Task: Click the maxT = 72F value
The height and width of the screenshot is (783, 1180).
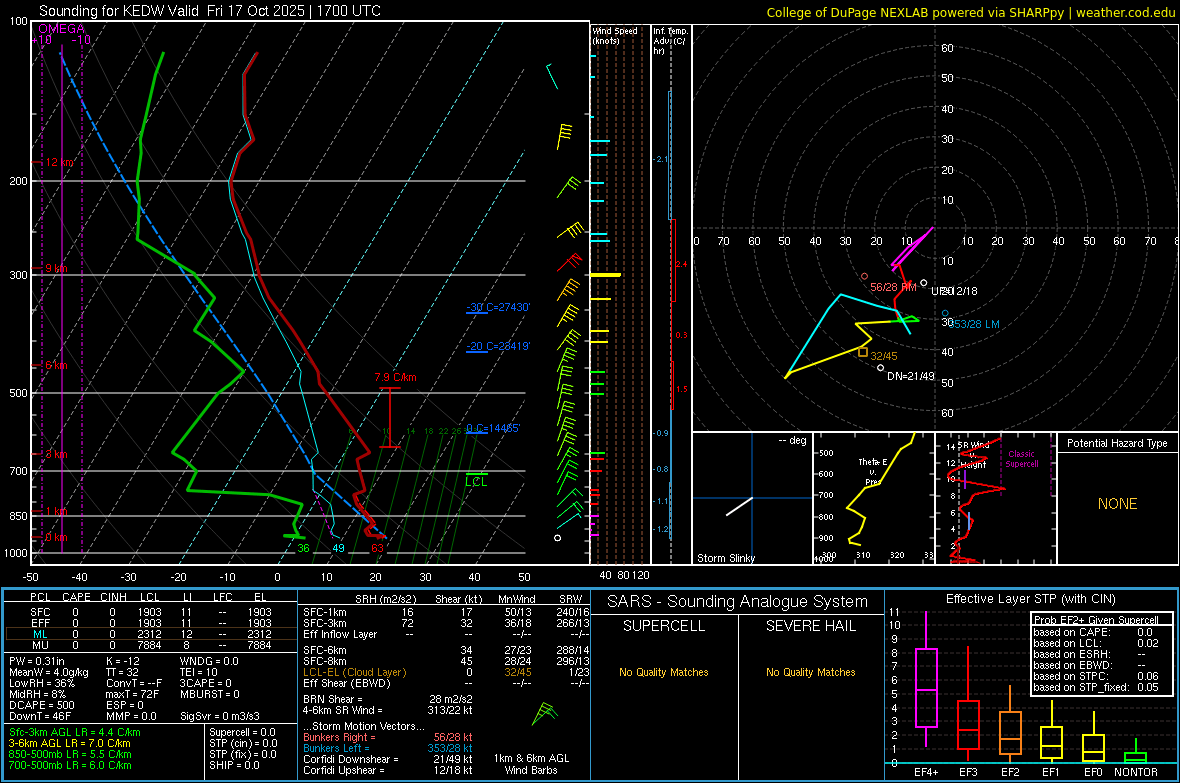Action: tap(132, 694)
